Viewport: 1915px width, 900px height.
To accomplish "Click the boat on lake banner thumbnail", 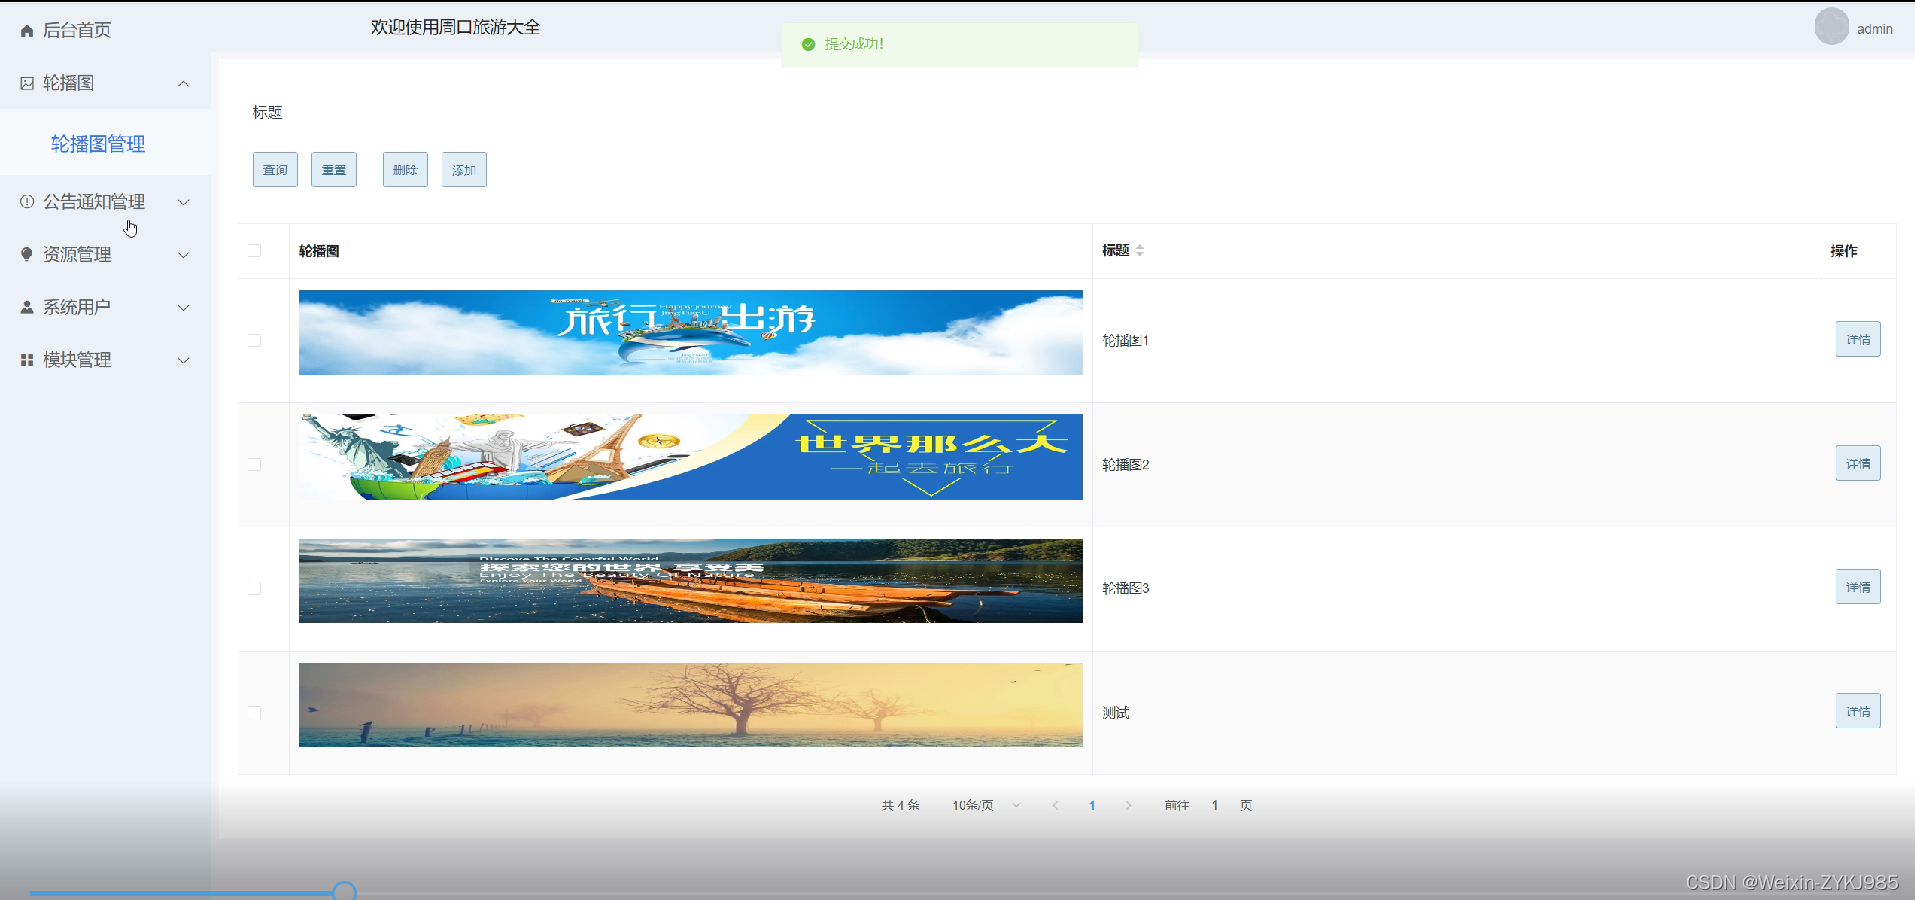I will (690, 581).
